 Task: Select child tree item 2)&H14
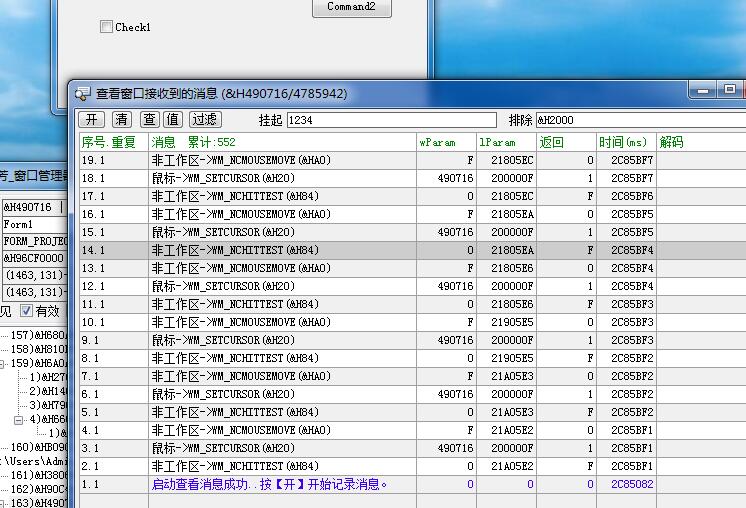pyautogui.click(x=49, y=391)
